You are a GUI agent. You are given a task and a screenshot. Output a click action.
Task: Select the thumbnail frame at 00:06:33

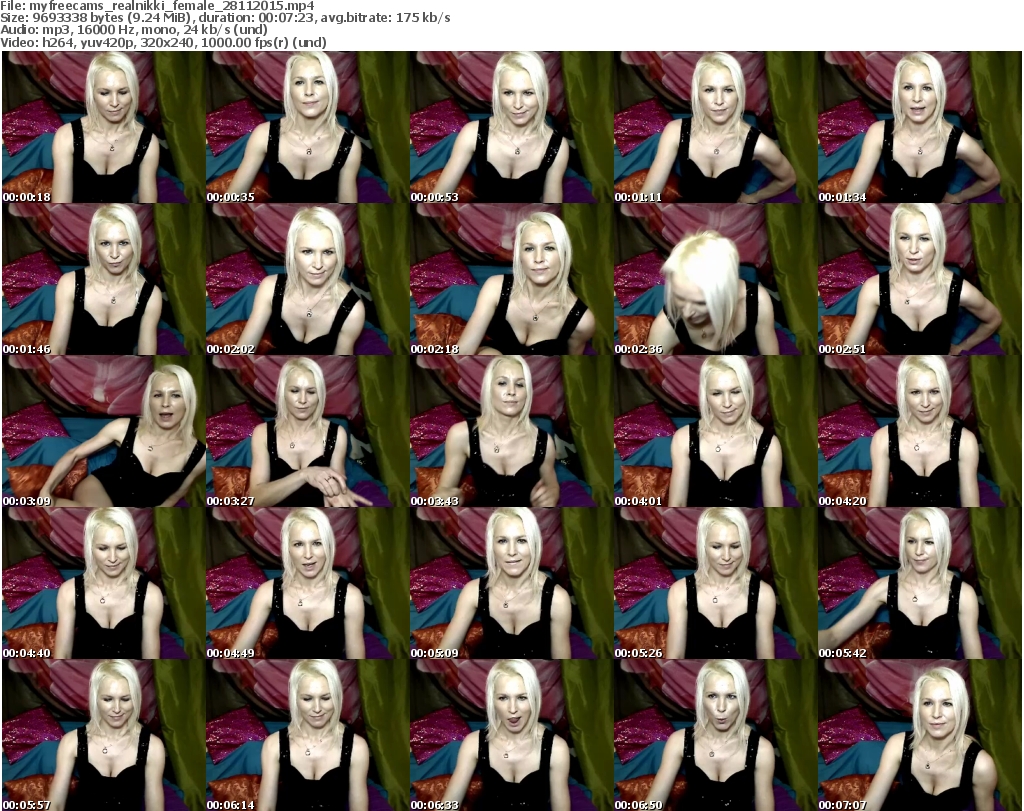(x=511, y=735)
